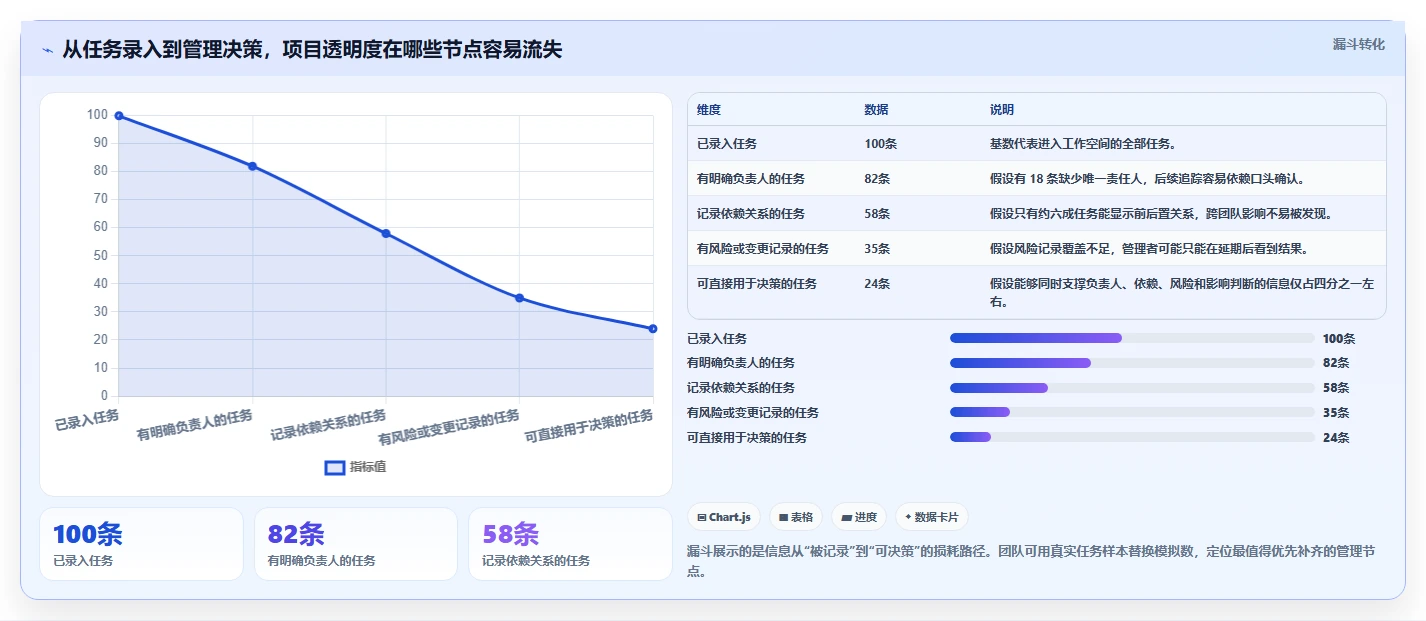Click the 24条 value in the table

coord(877,284)
